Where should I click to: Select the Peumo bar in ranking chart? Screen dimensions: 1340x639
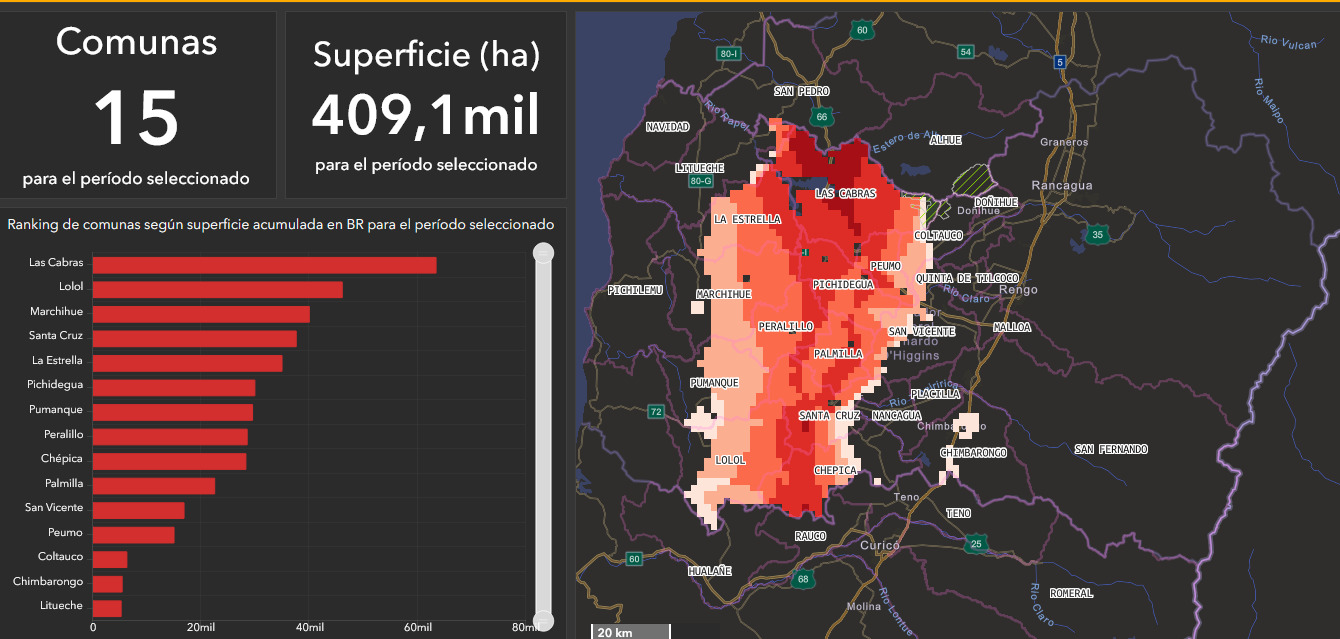[133, 535]
